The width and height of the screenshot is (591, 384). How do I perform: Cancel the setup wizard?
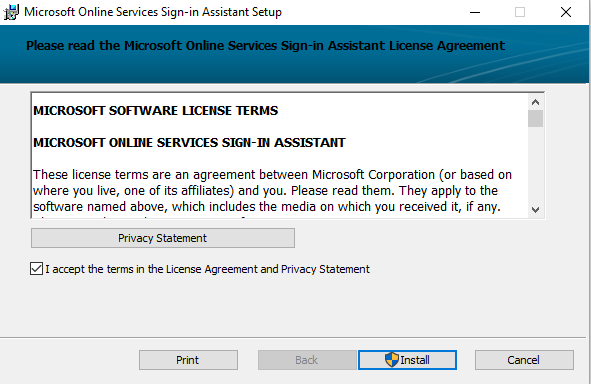(524, 360)
